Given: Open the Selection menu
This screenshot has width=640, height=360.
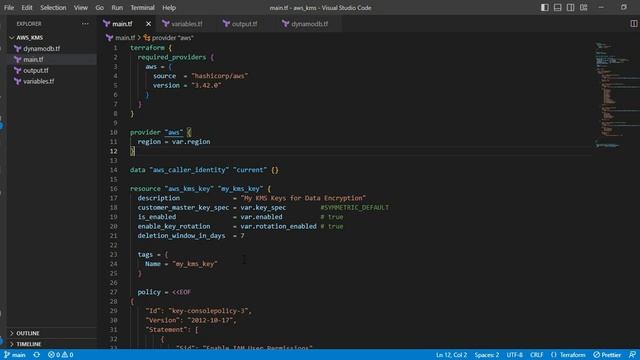Looking at the screenshot, I should (53, 8).
